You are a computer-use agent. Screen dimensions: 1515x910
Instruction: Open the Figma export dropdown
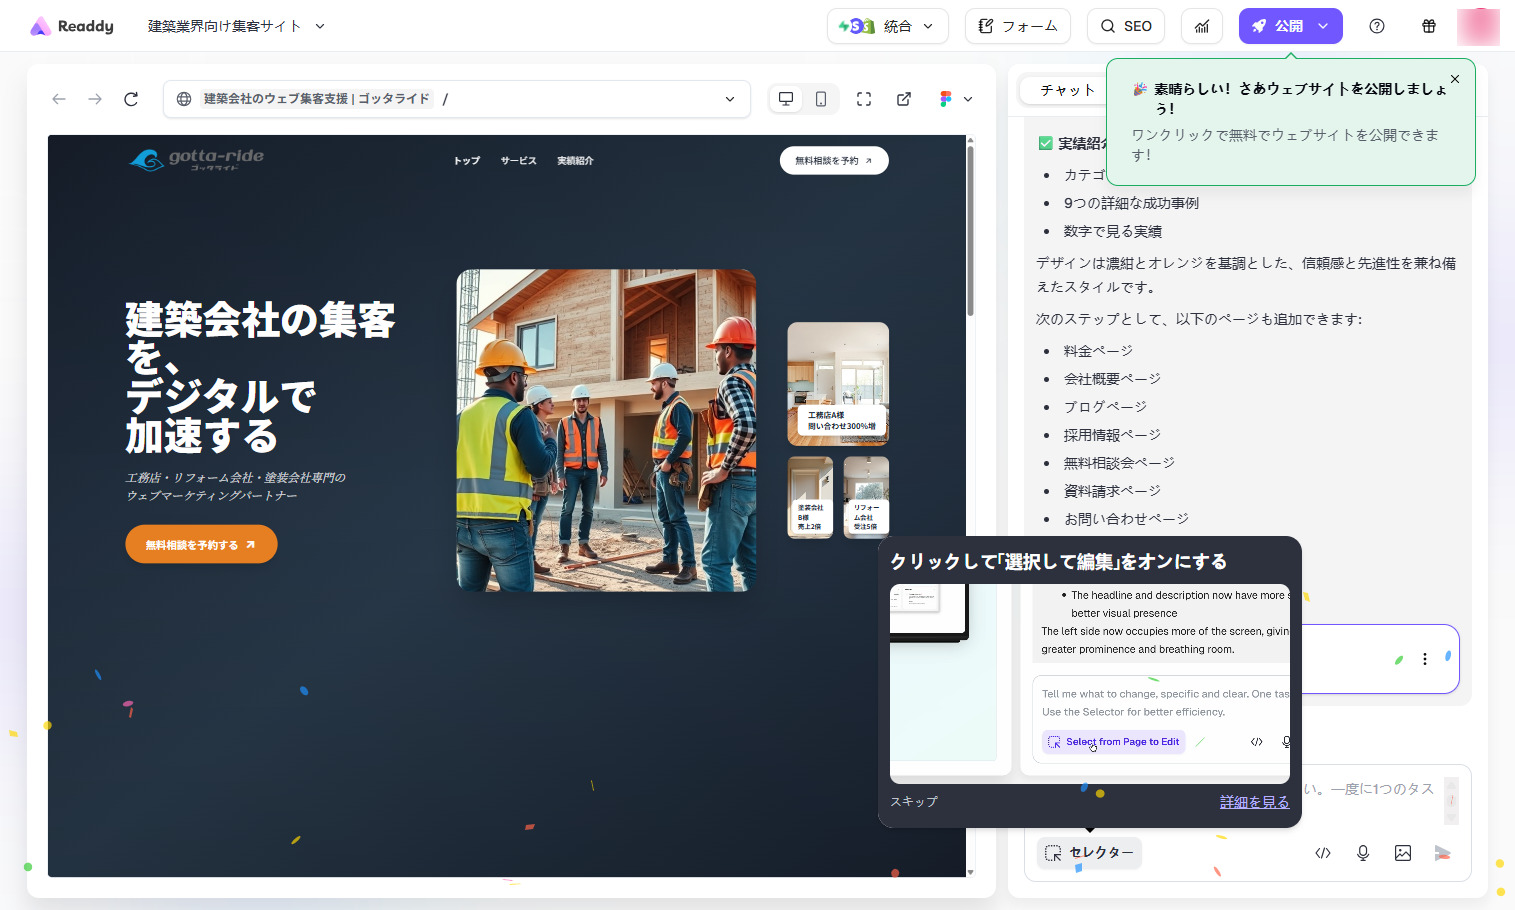click(x=955, y=99)
